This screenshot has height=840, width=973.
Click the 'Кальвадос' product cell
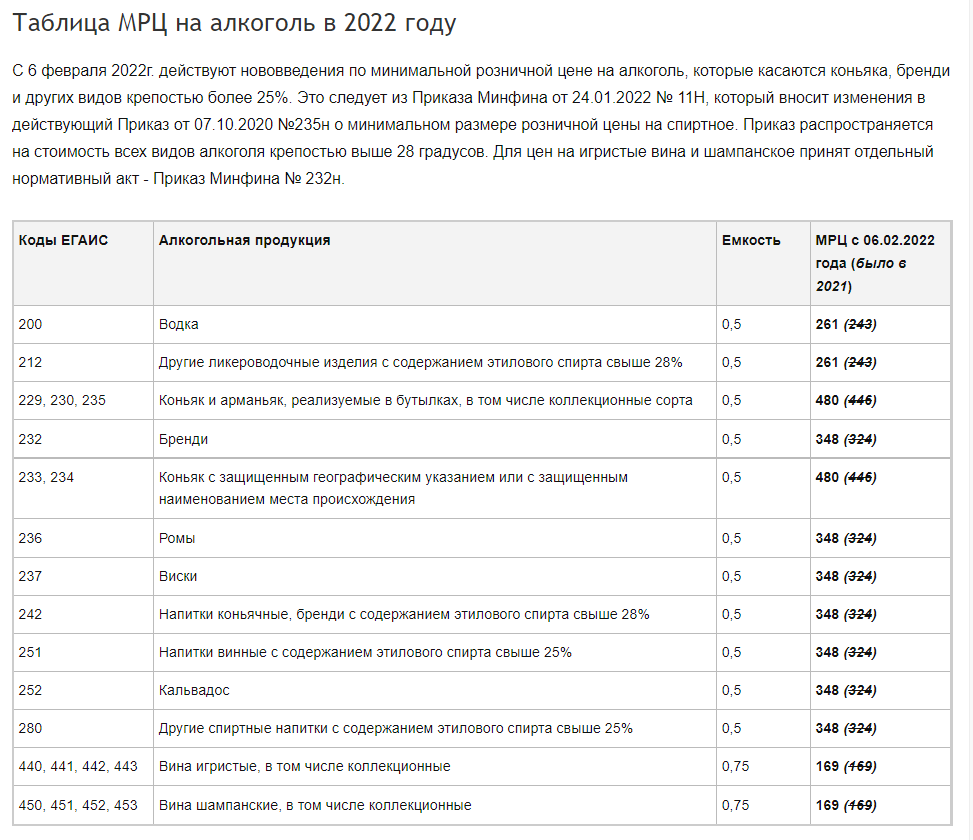435,690
